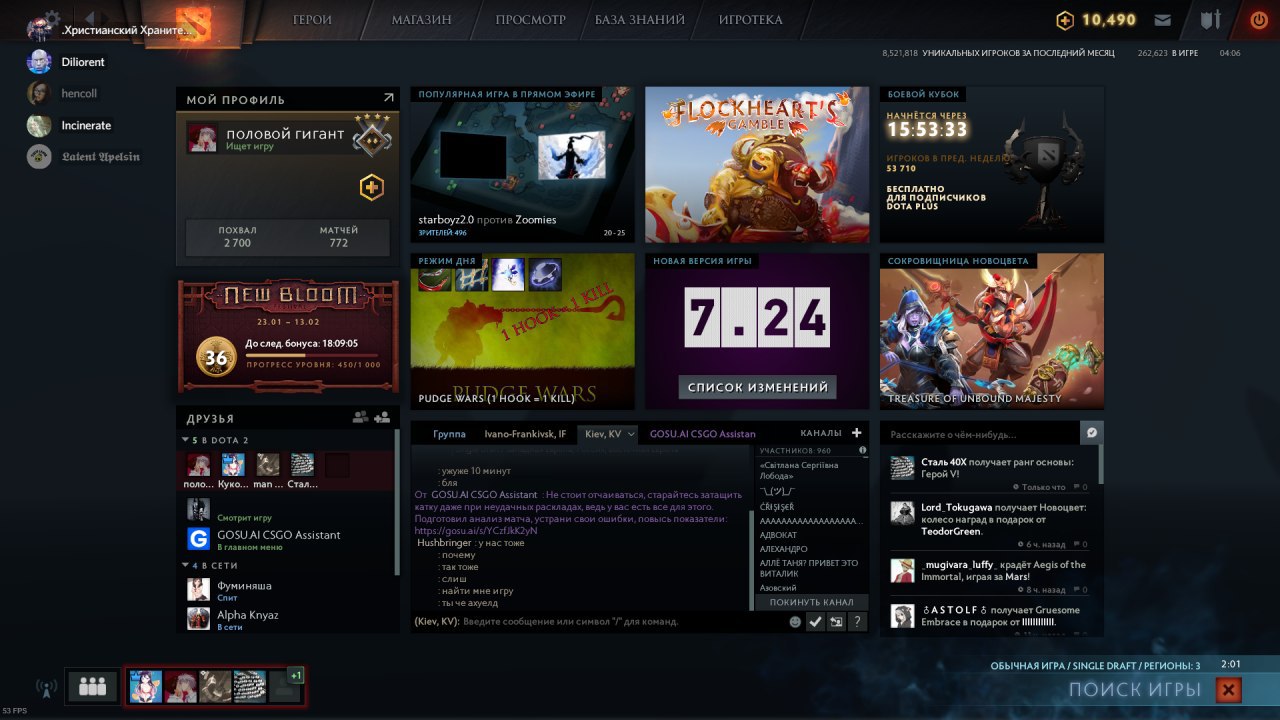Image resolution: width=1280 pixels, height=720 pixels.
Task: Post to feed with the speech bubble icon
Action: click(x=1092, y=433)
